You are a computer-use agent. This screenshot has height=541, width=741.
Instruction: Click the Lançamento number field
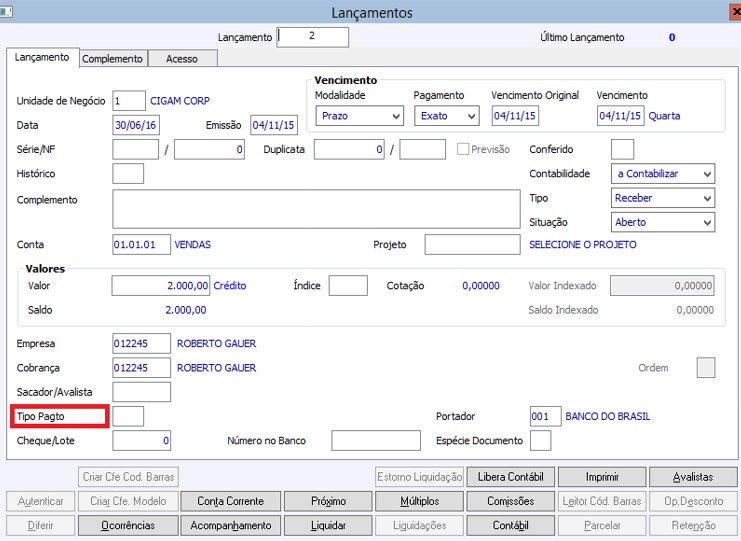point(313,37)
